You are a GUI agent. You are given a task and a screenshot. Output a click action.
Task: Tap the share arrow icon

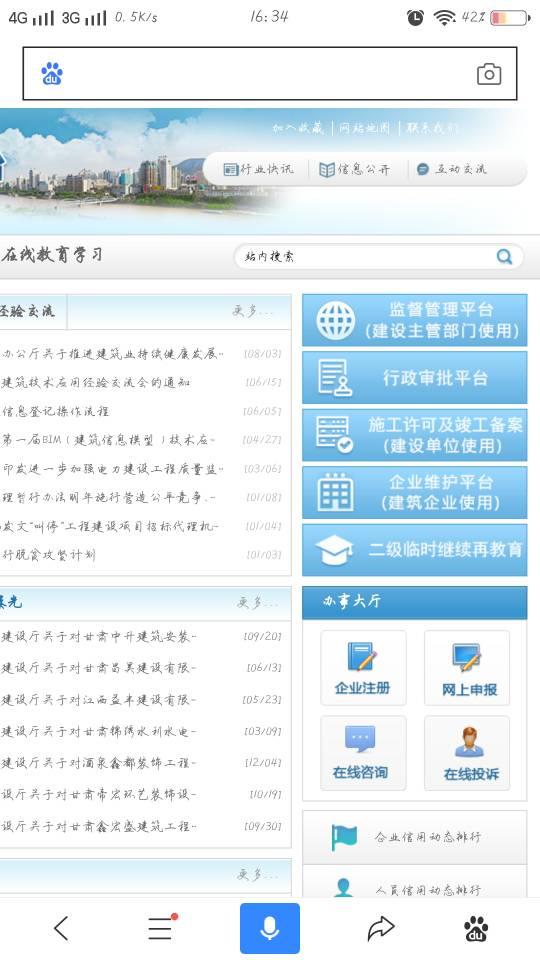point(380,929)
